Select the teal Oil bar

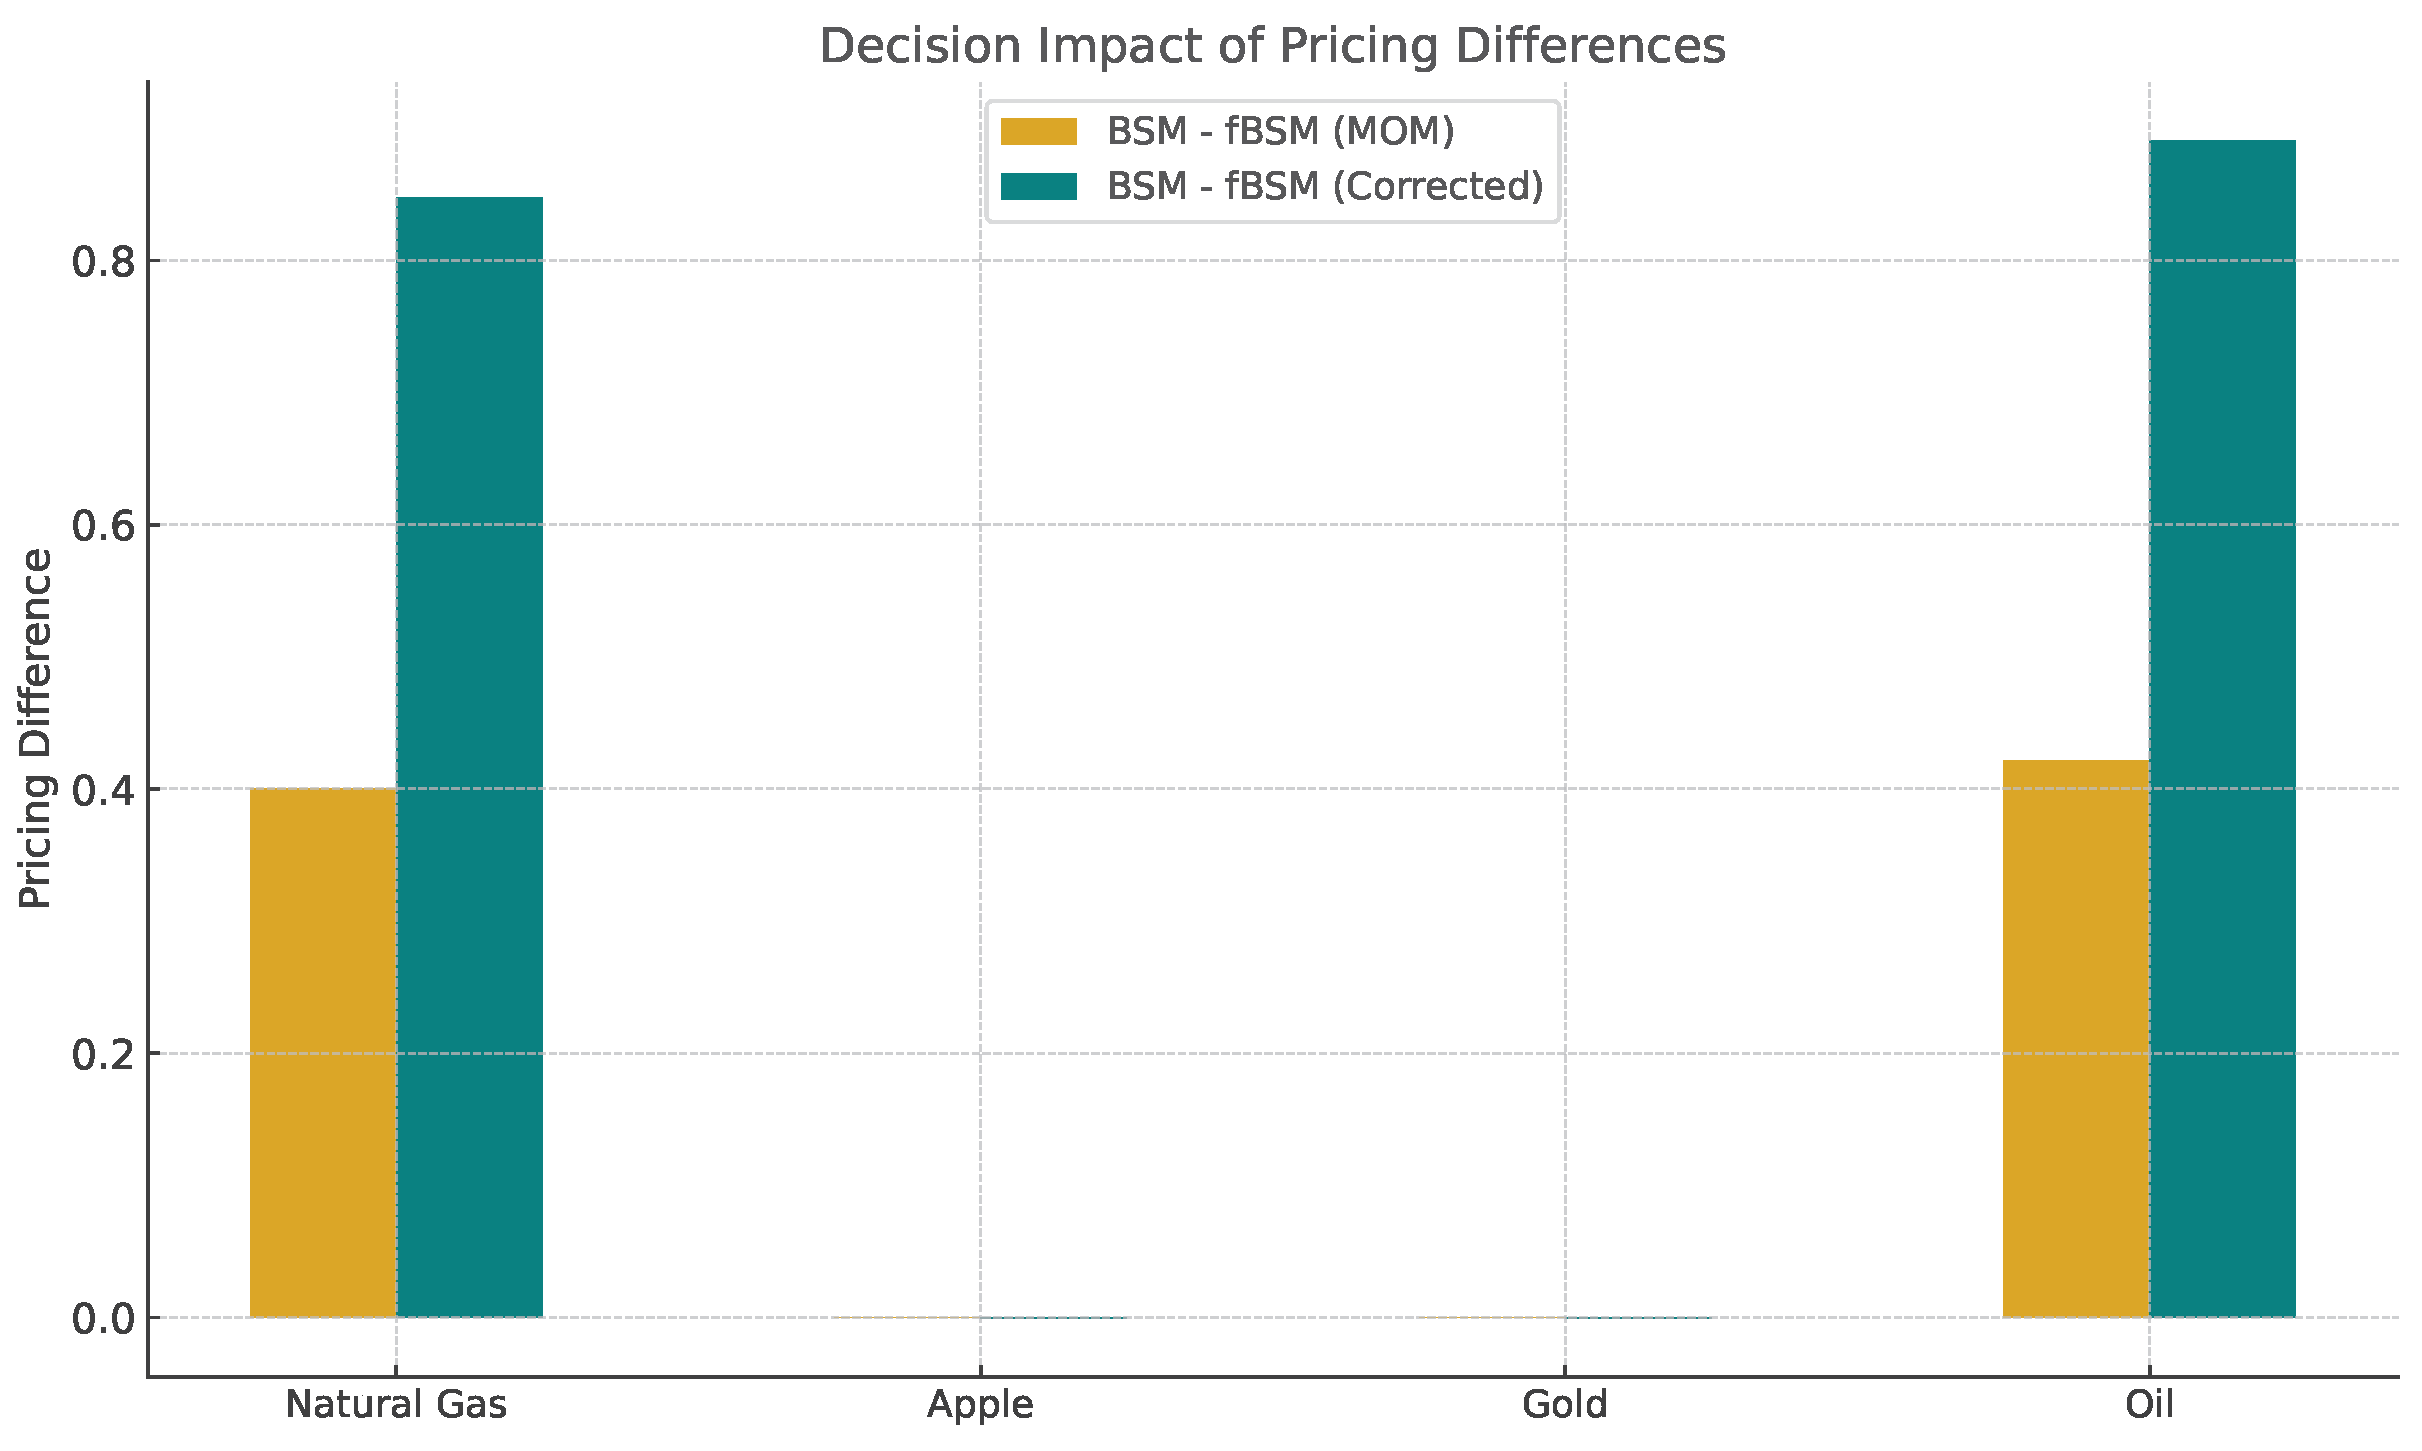[x=2222, y=728]
